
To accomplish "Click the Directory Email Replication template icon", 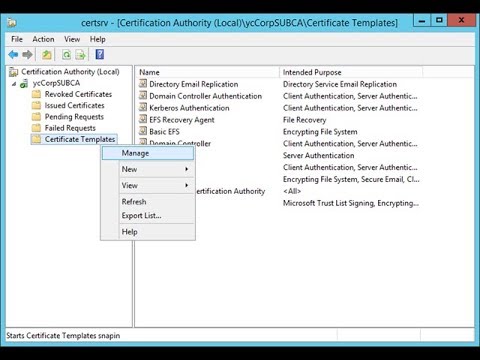I will pos(143,84).
